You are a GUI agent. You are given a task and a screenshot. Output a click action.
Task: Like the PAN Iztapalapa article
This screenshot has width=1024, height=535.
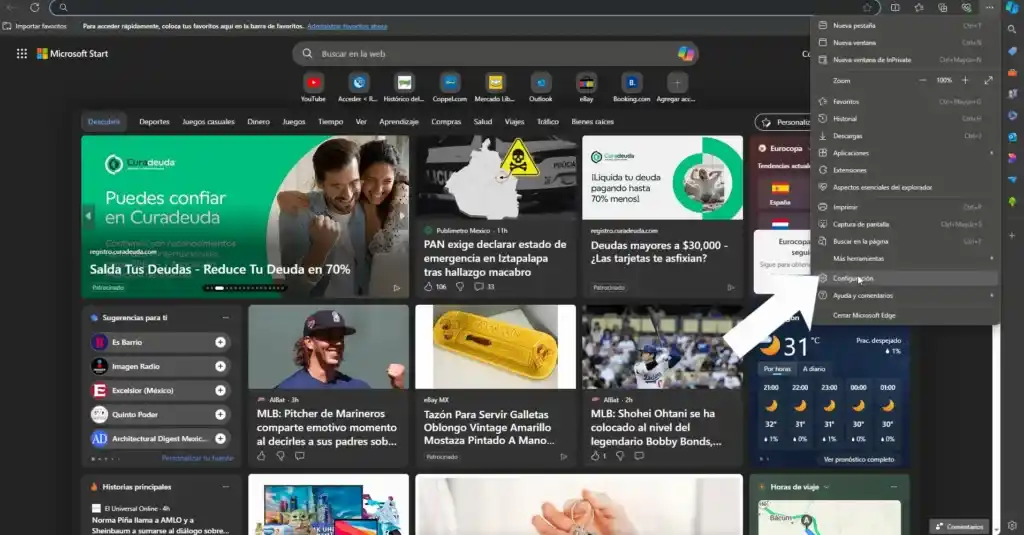(428, 287)
